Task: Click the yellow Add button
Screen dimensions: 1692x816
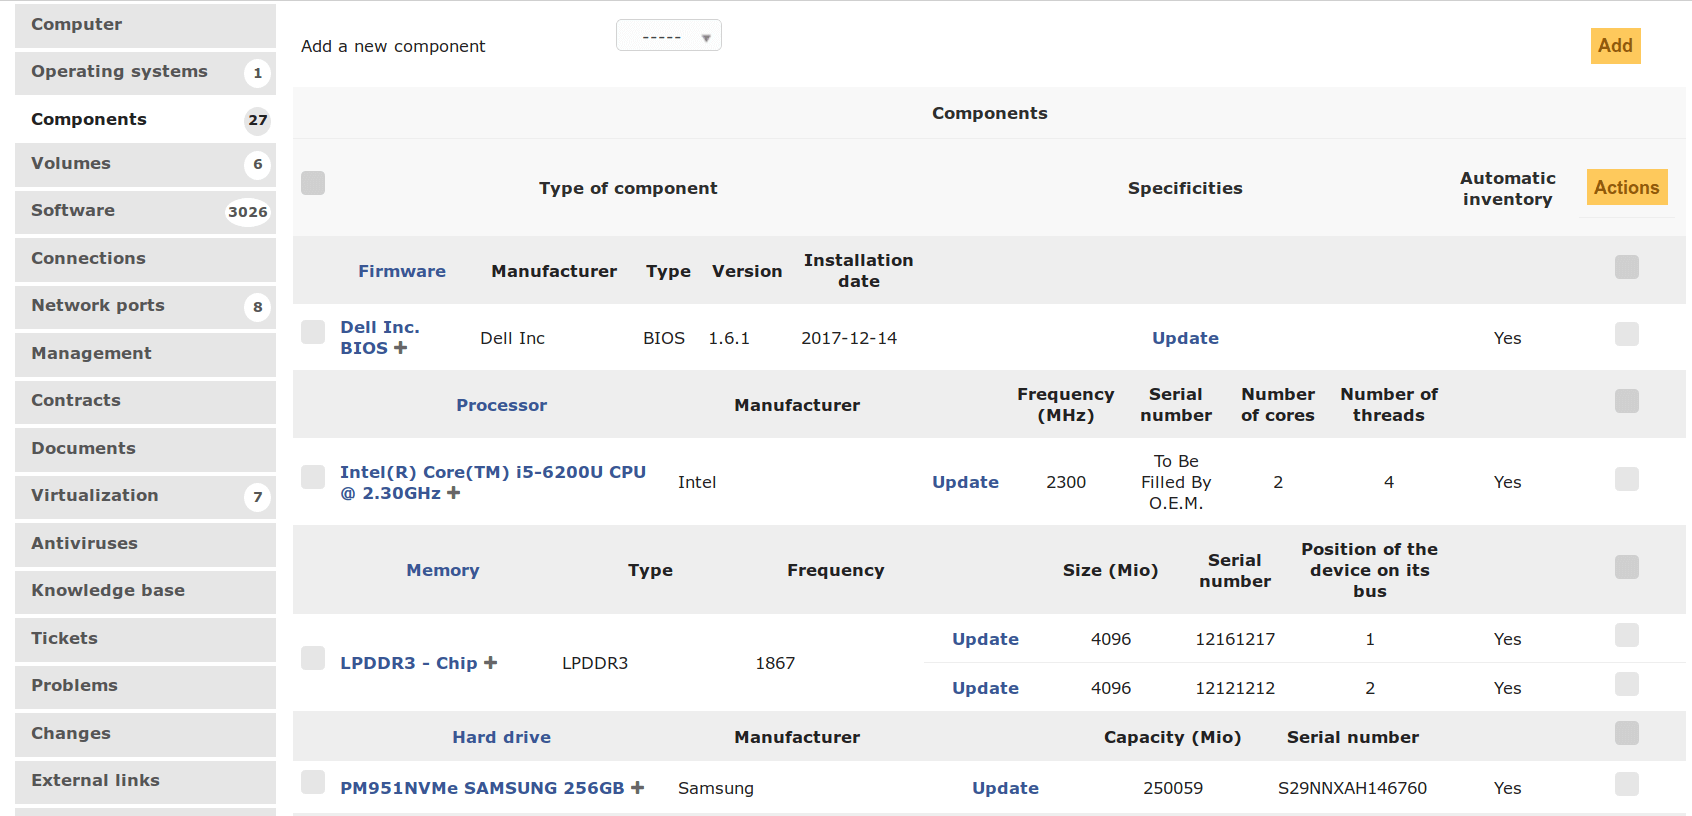Action: [1615, 46]
